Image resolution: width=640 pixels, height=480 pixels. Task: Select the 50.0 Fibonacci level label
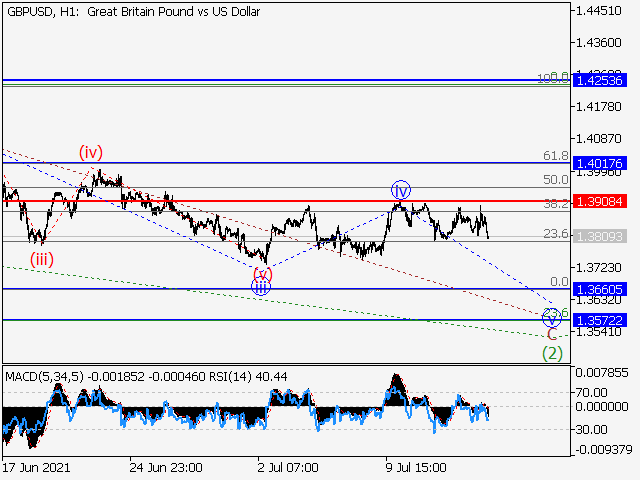tap(556, 180)
